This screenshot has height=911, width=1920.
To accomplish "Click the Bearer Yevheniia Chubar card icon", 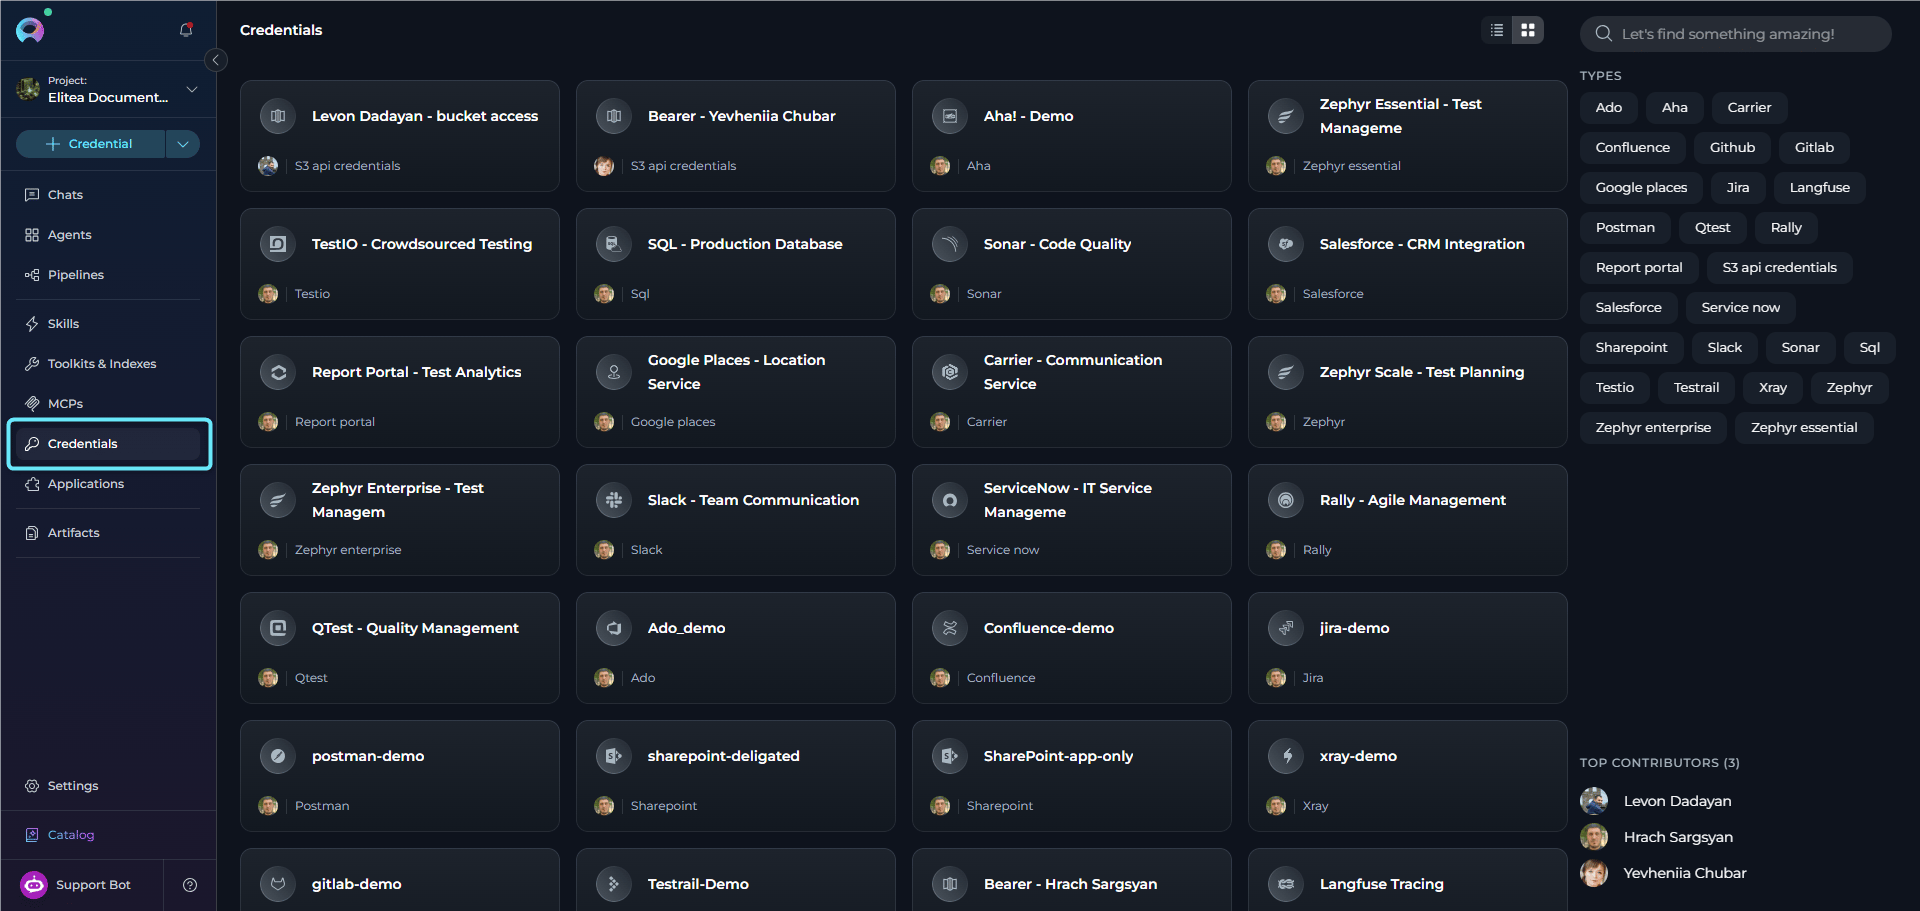I will tap(614, 117).
